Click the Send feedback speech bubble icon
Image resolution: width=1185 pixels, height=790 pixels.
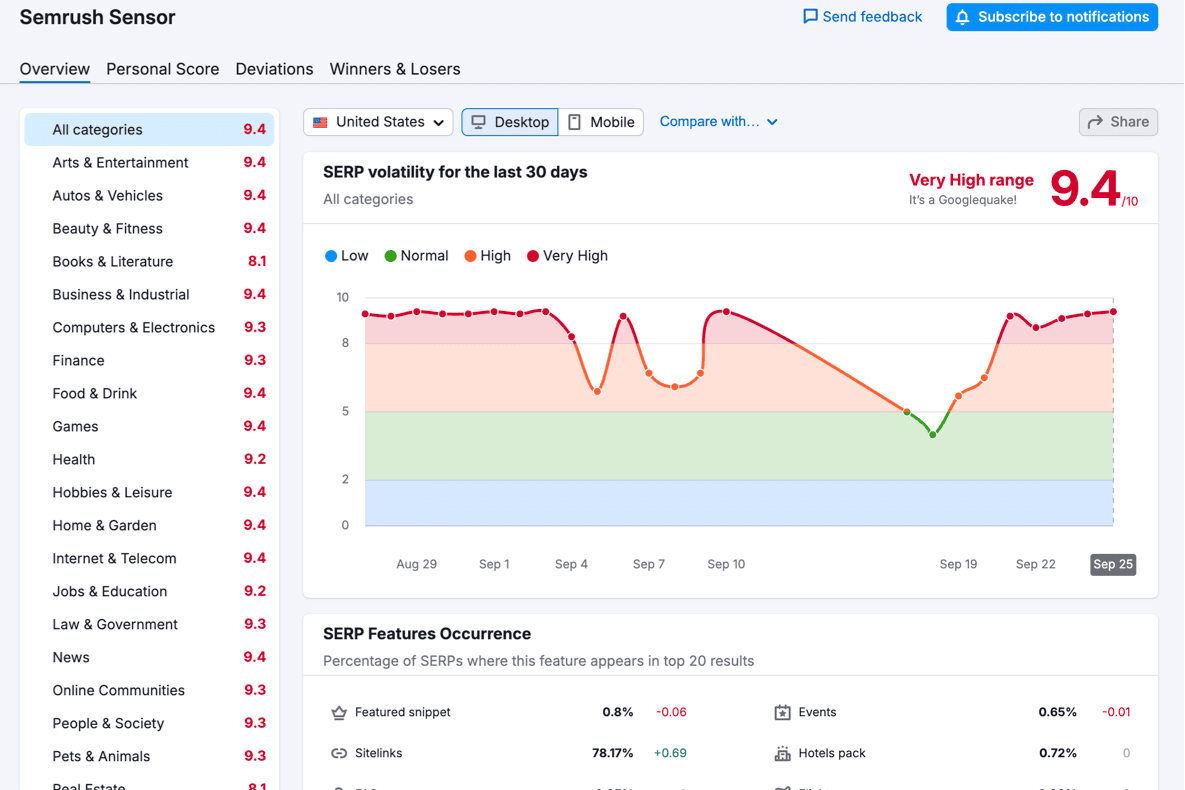click(x=810, y=17)
